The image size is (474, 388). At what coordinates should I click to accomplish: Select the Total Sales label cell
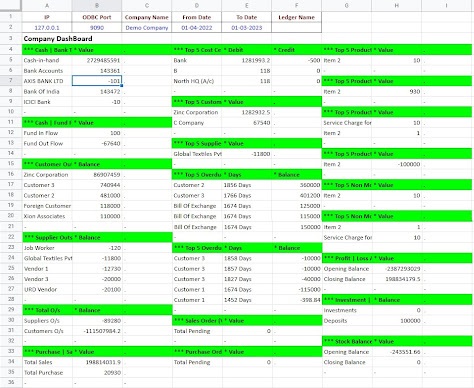pyautogui.click(x=47, y=362)
